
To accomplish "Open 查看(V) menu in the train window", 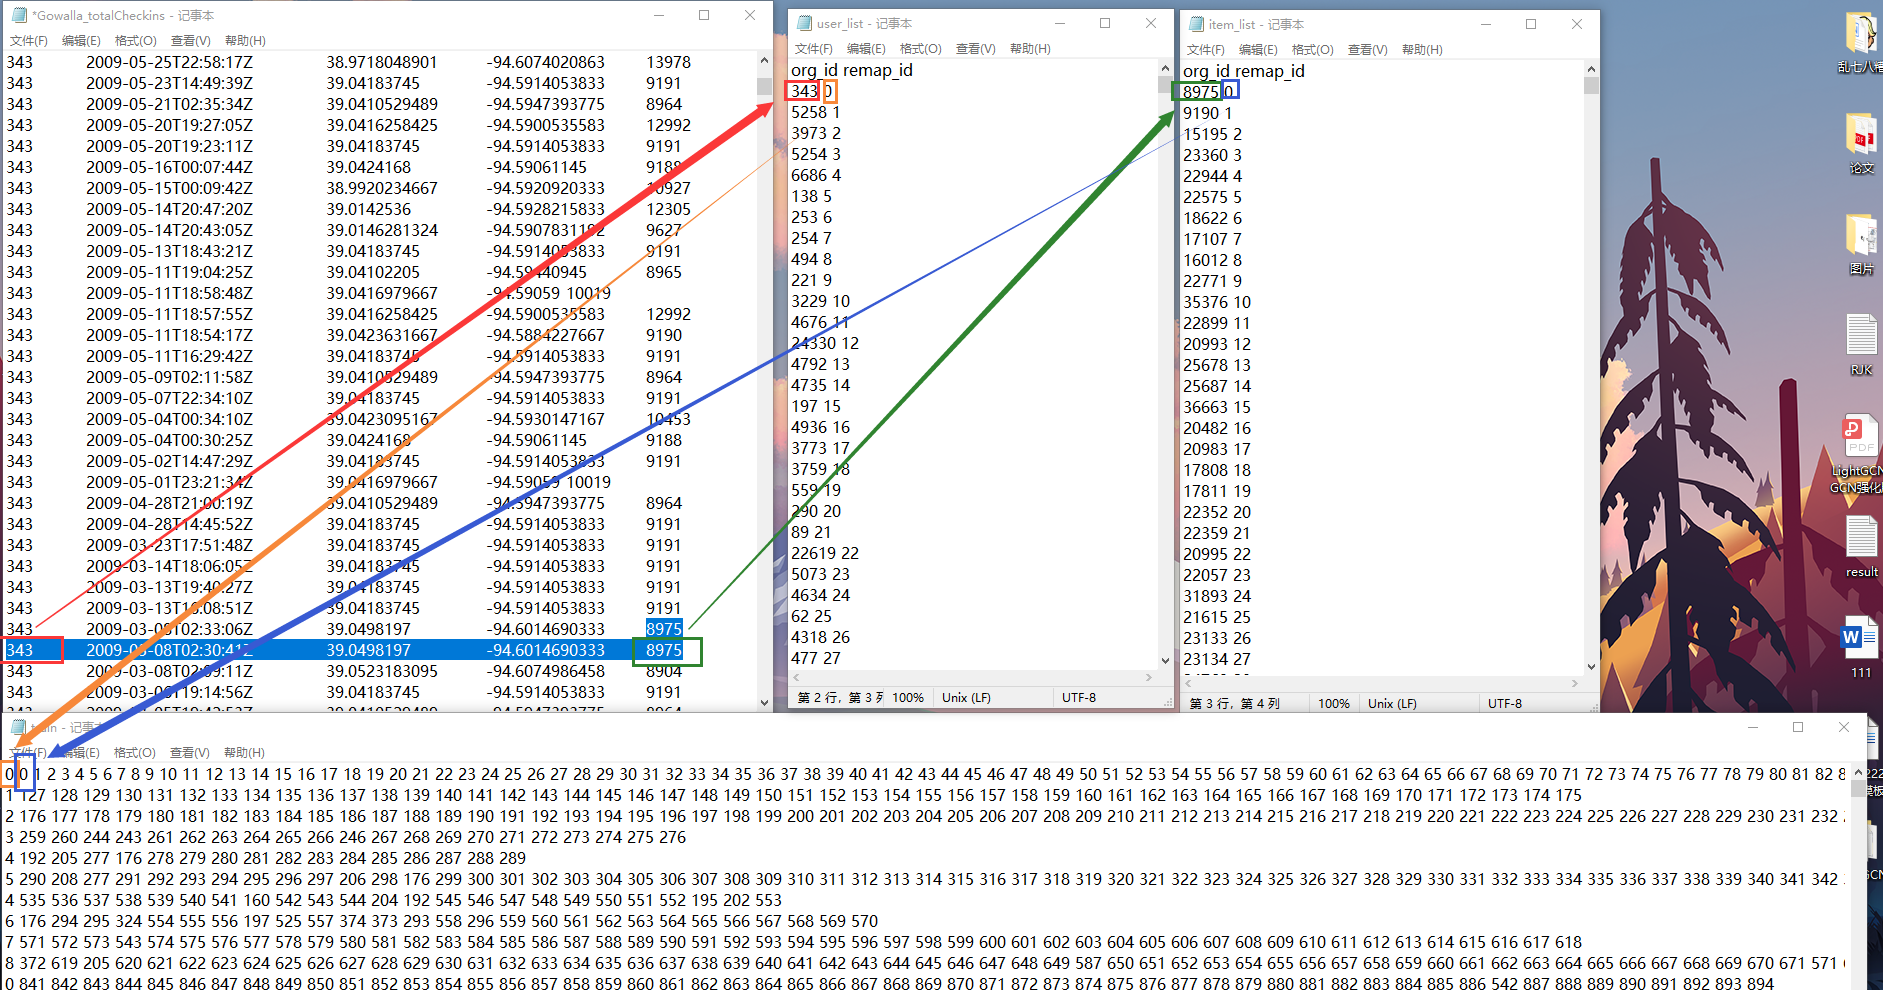I will pos(190,753).
